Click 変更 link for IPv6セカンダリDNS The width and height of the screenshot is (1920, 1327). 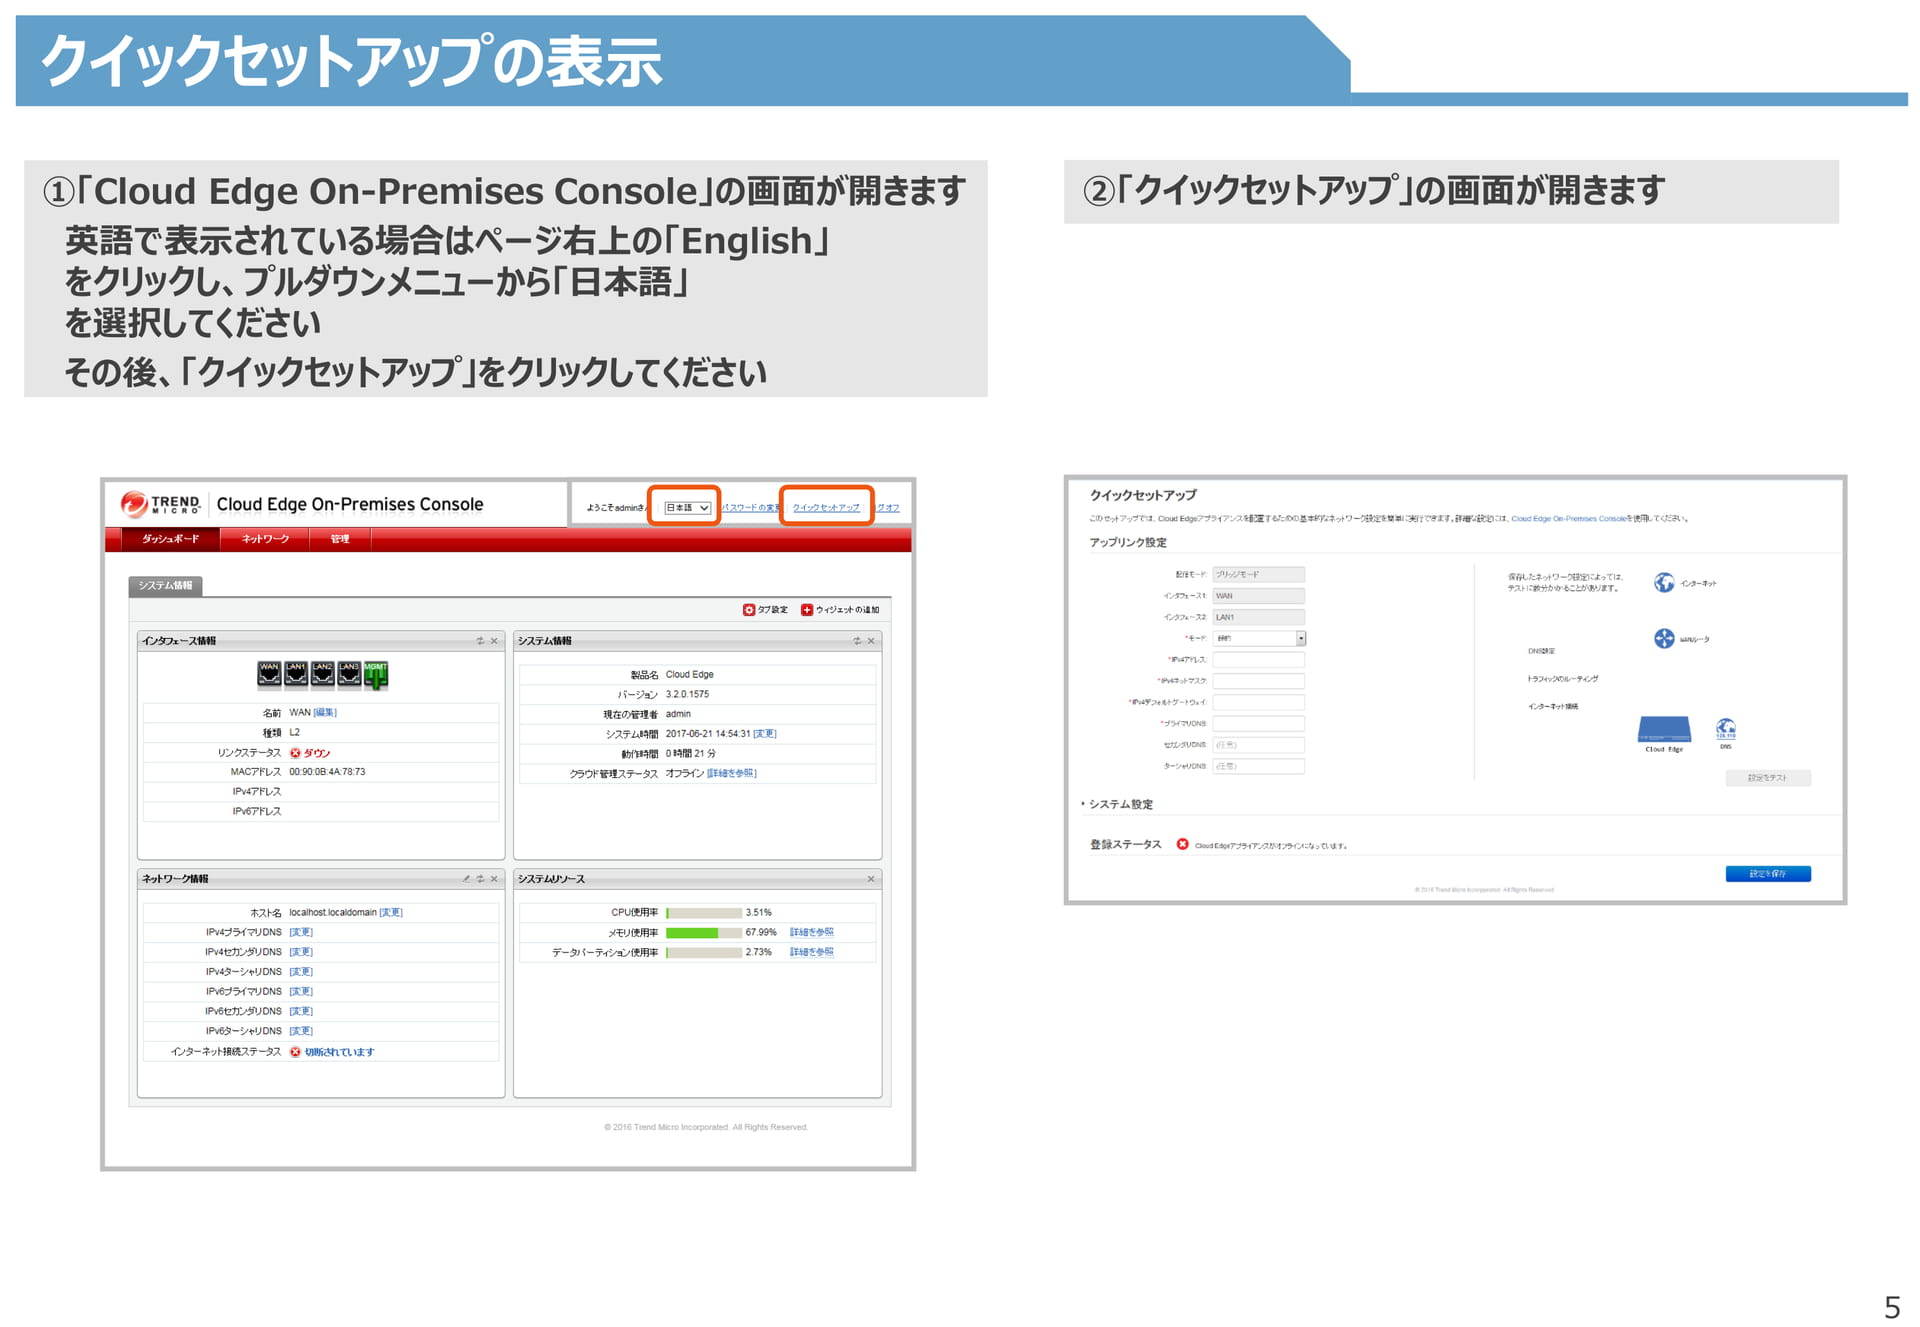pos(301,1011)
